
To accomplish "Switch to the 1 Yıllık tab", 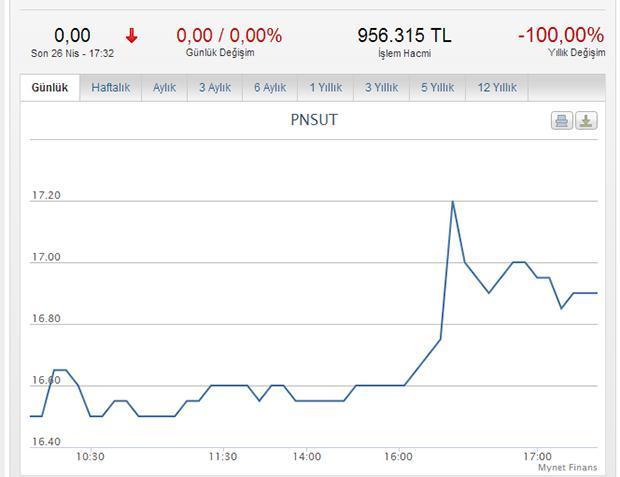I will [326, 87].
